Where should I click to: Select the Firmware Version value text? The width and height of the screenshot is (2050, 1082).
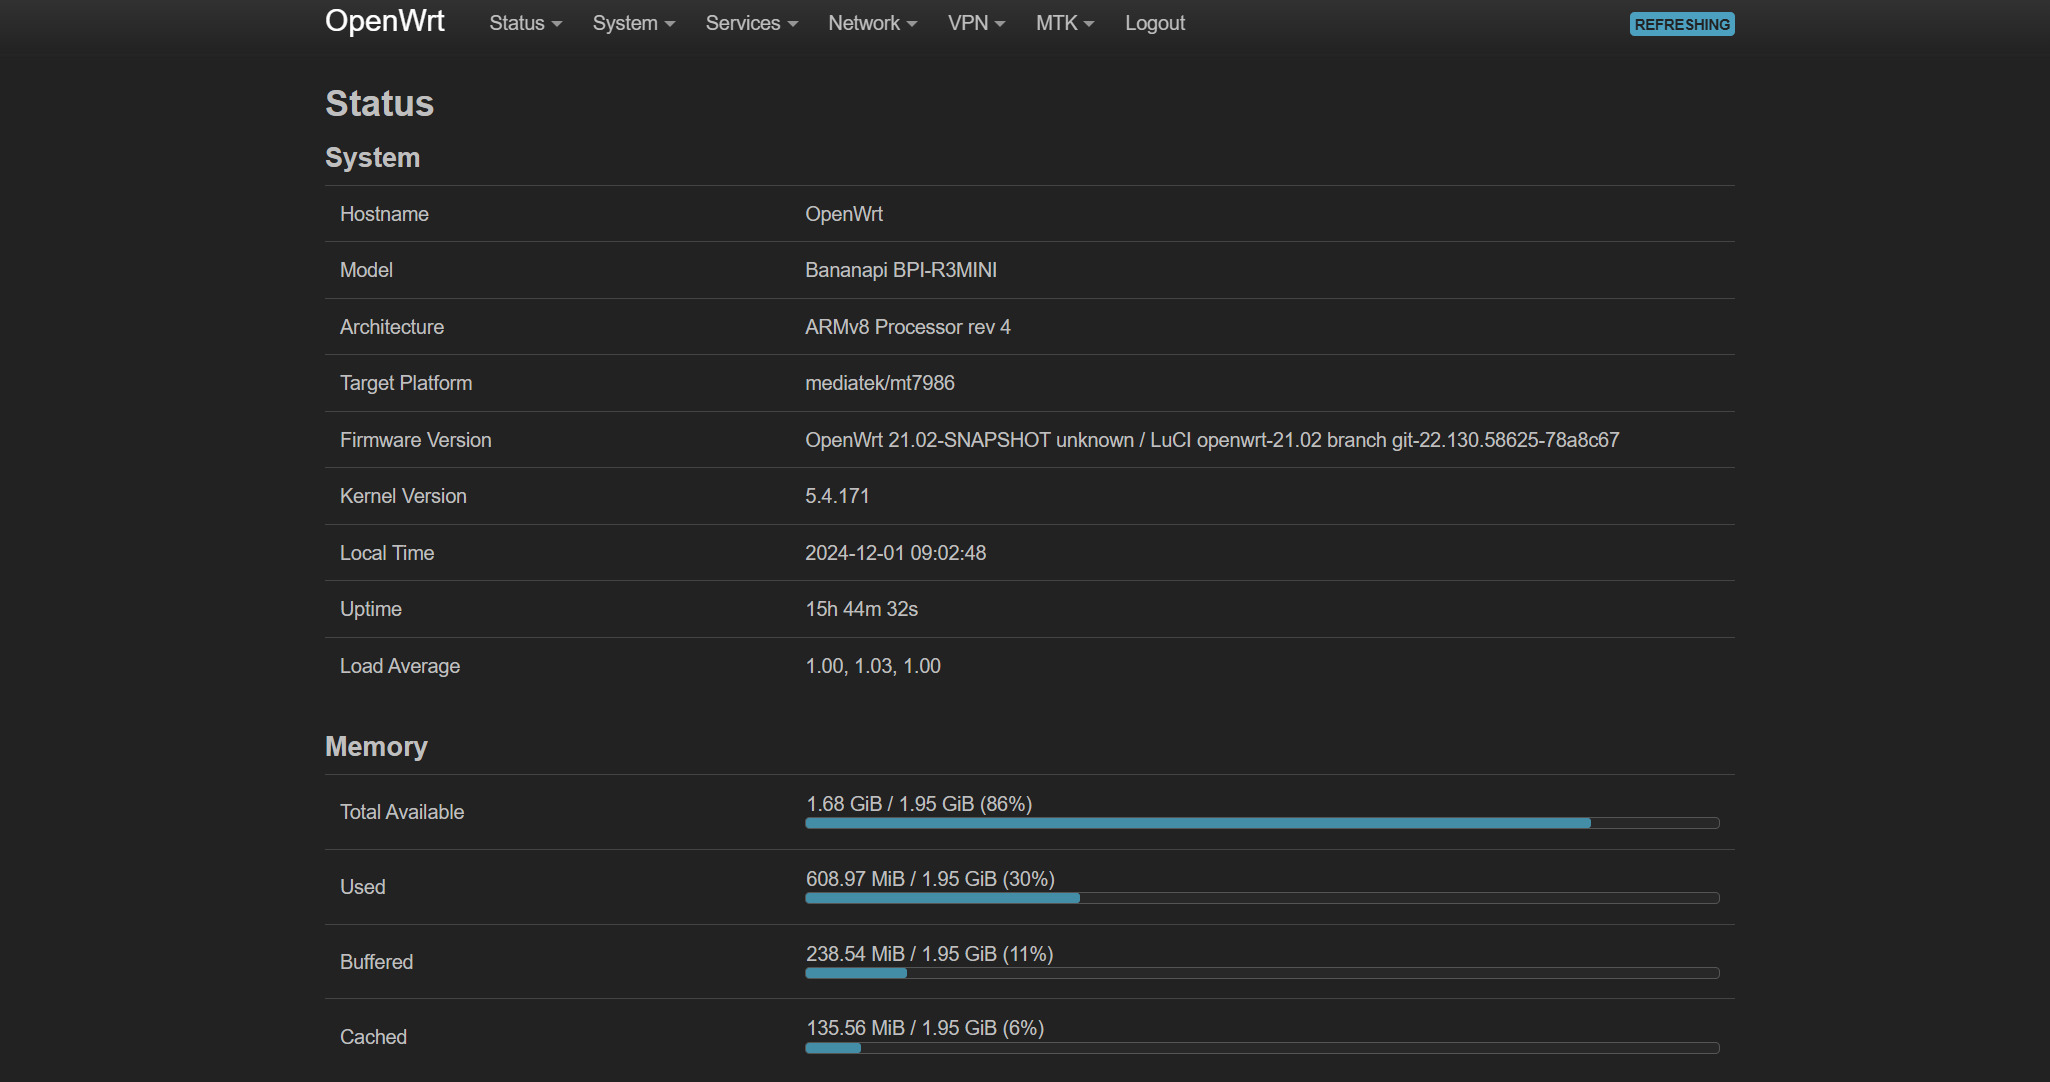[x=1211, y=440]
